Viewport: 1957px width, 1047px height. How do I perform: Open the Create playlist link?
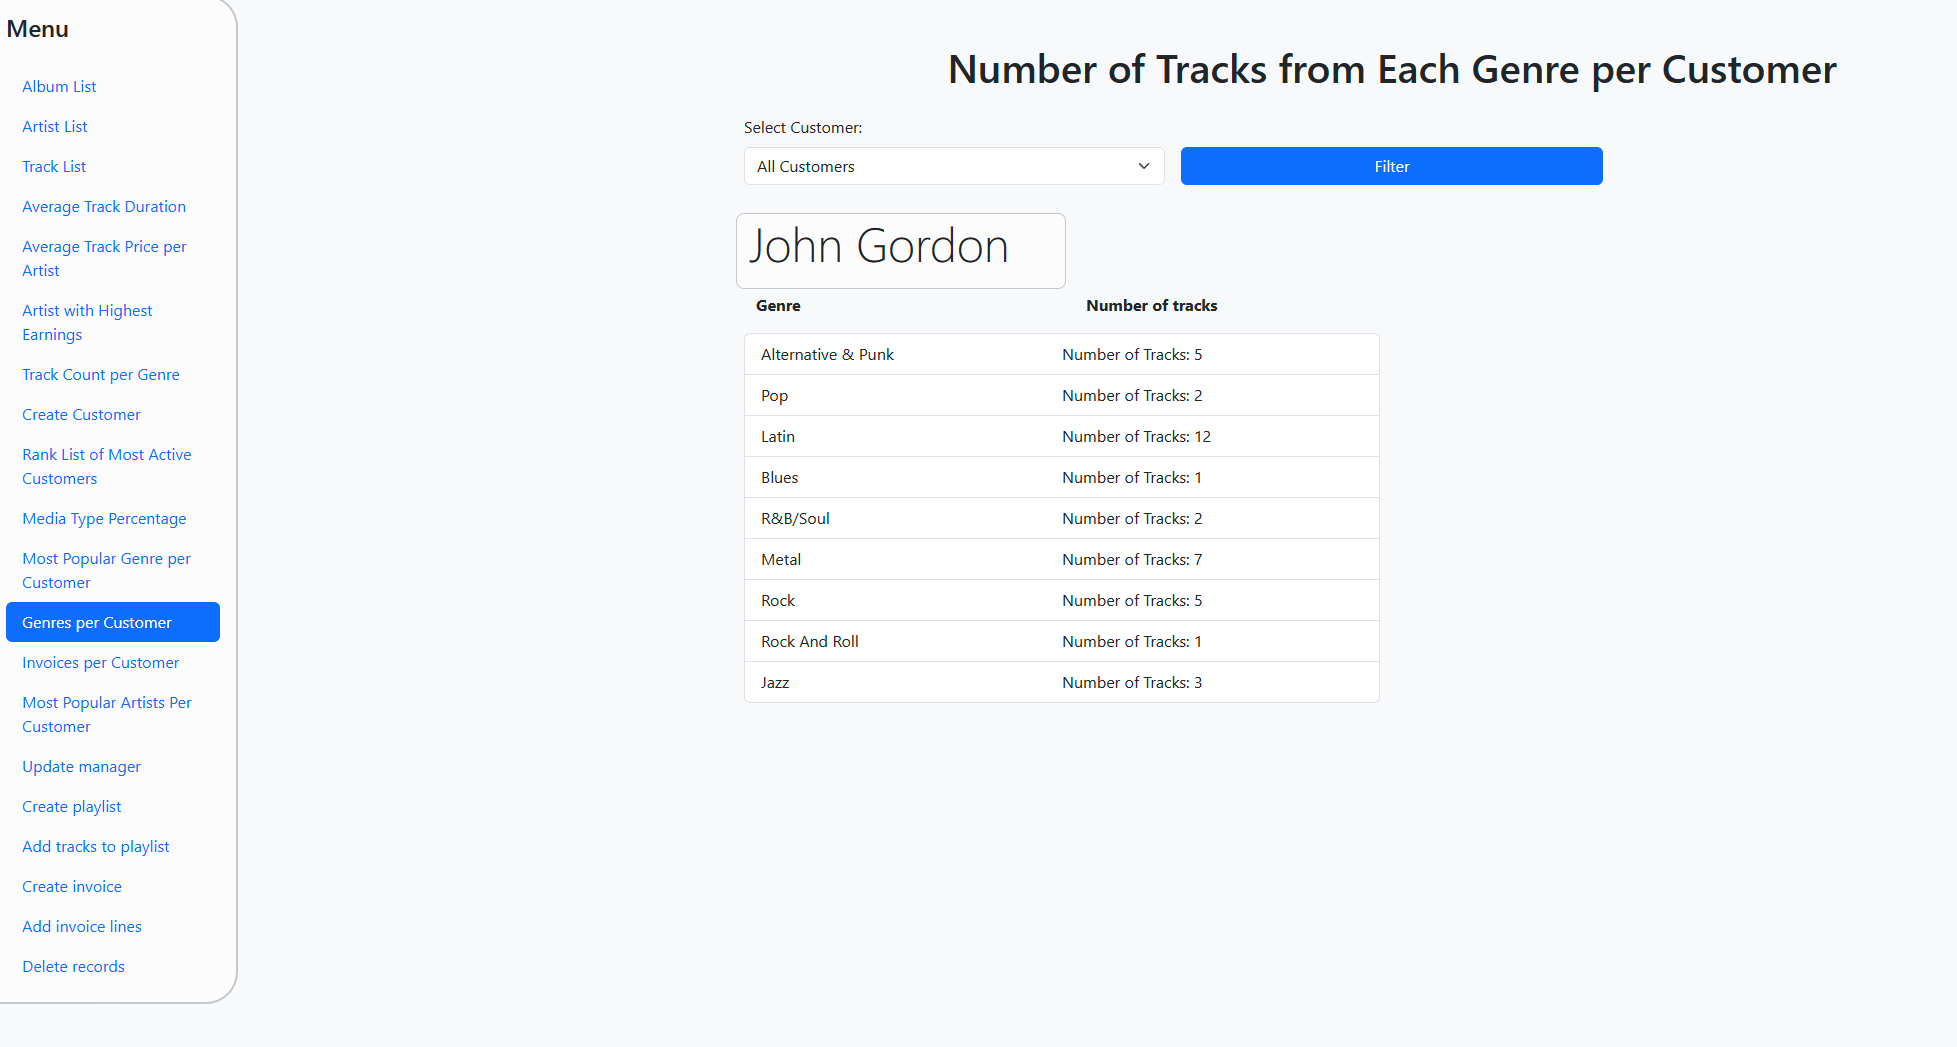72,807
